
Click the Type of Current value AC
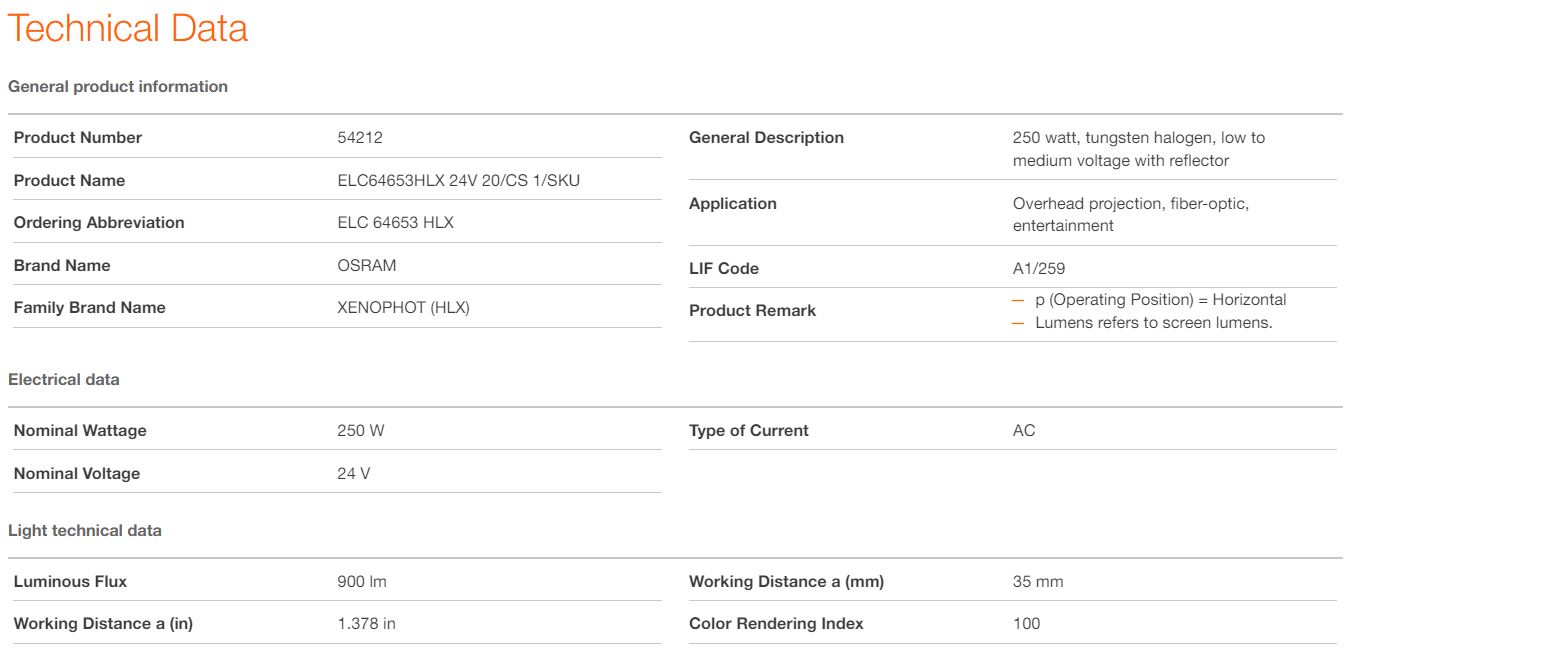(x=1024, y=430)
